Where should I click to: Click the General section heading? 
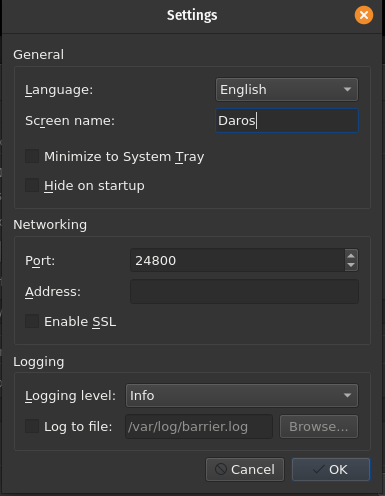[39, 55]
